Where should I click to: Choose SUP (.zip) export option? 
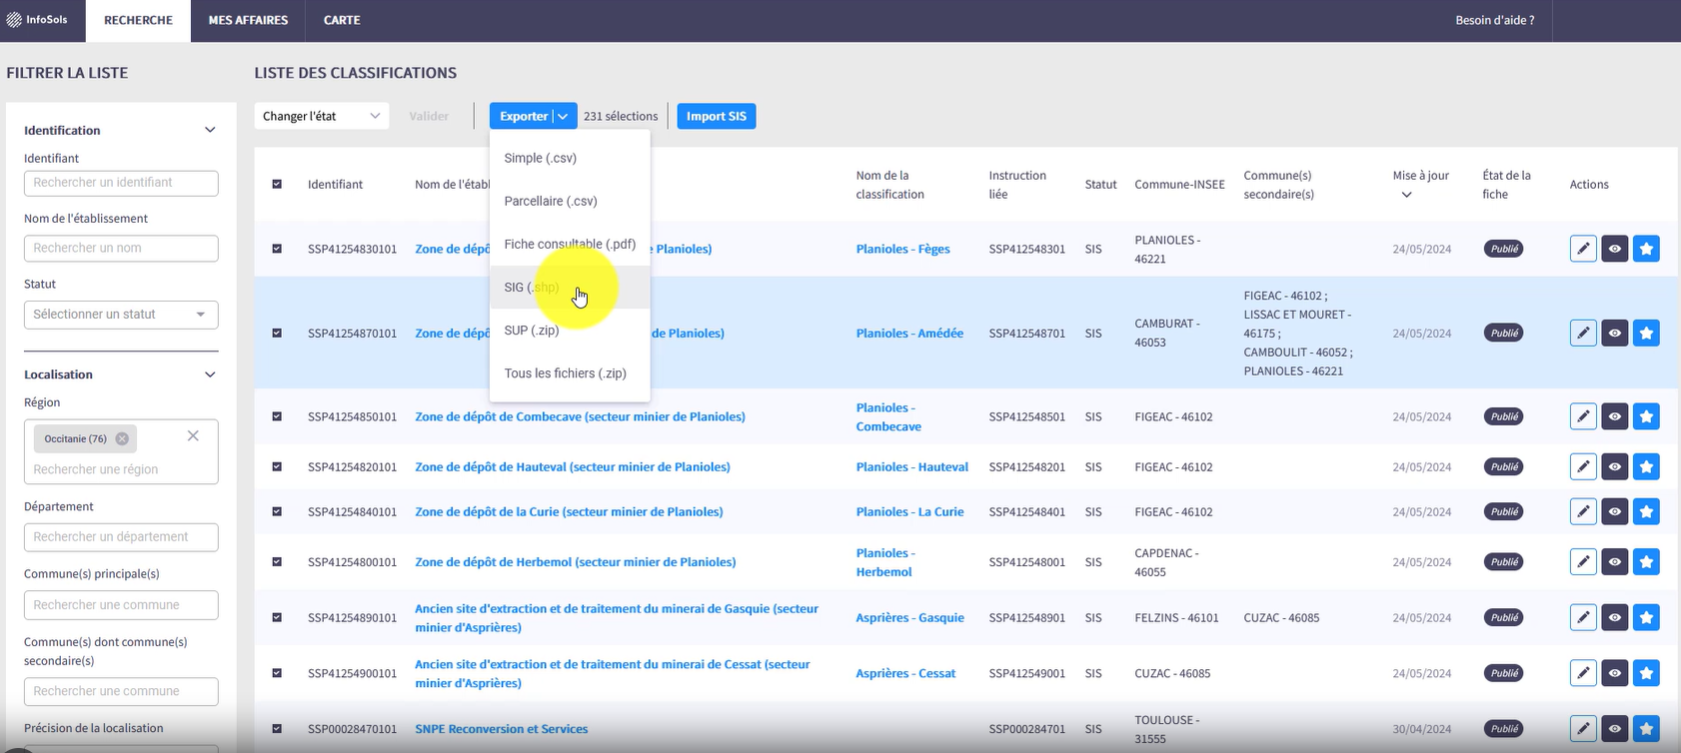[570, 330]
